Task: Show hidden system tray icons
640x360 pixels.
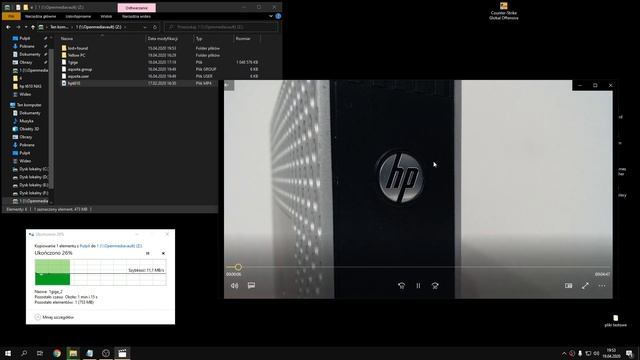Action: point(564,353)
